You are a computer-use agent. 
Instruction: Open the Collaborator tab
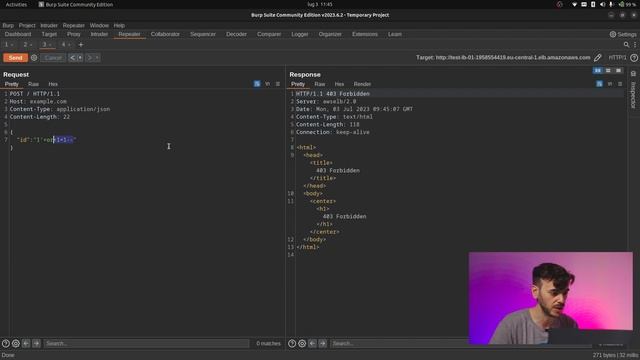(x=165, y=34)
